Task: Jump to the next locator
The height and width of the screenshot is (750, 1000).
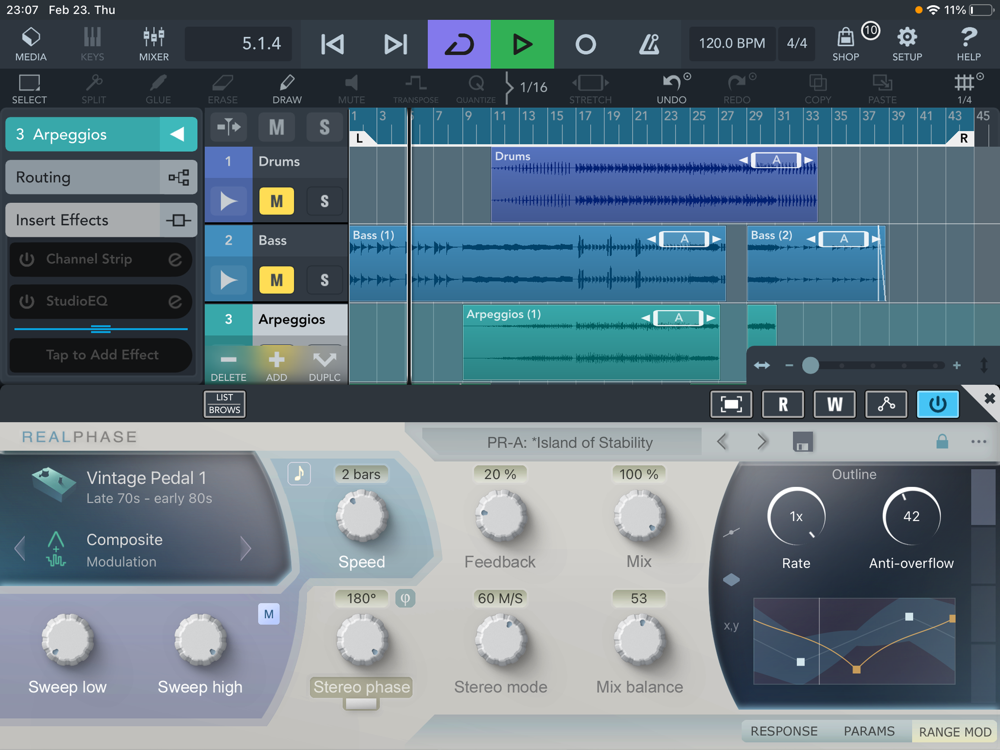Action: [x=395, y=44]
